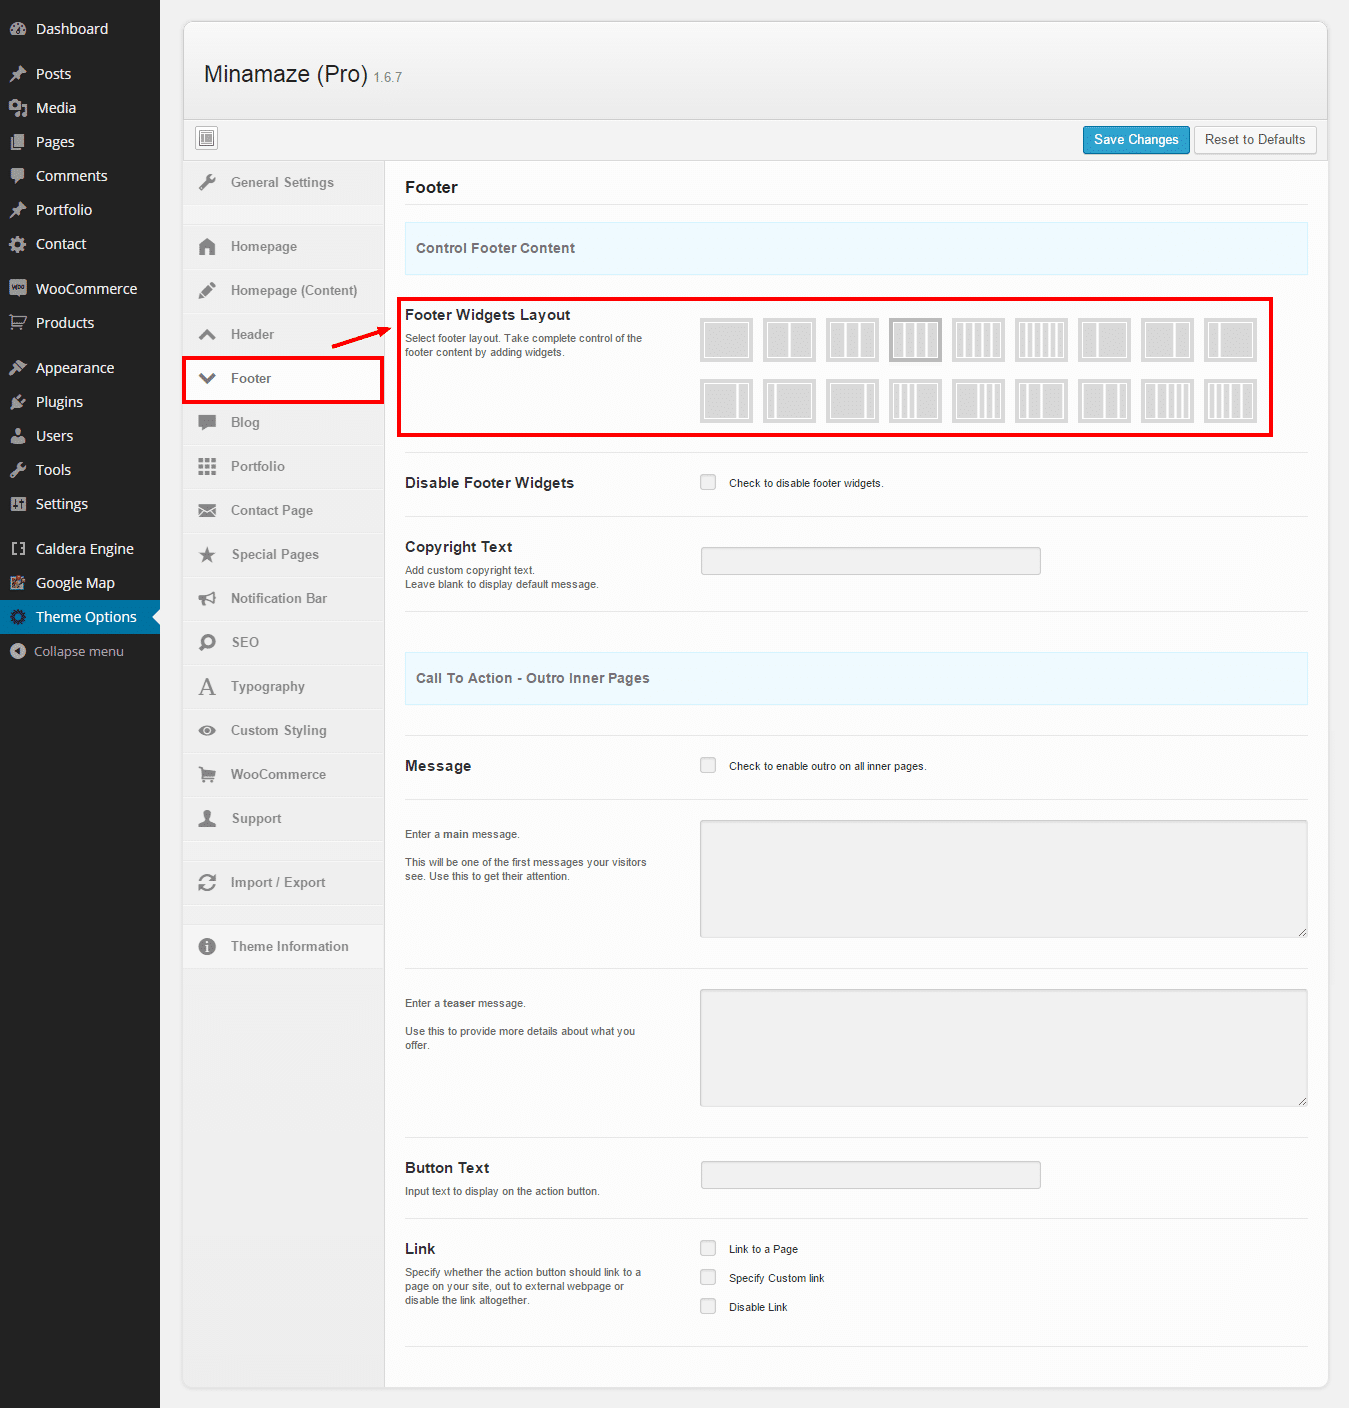1349x1408 pixels.
Task: Click the cart icon beside WooCommerce theme tab
Action: pos(207,775)
